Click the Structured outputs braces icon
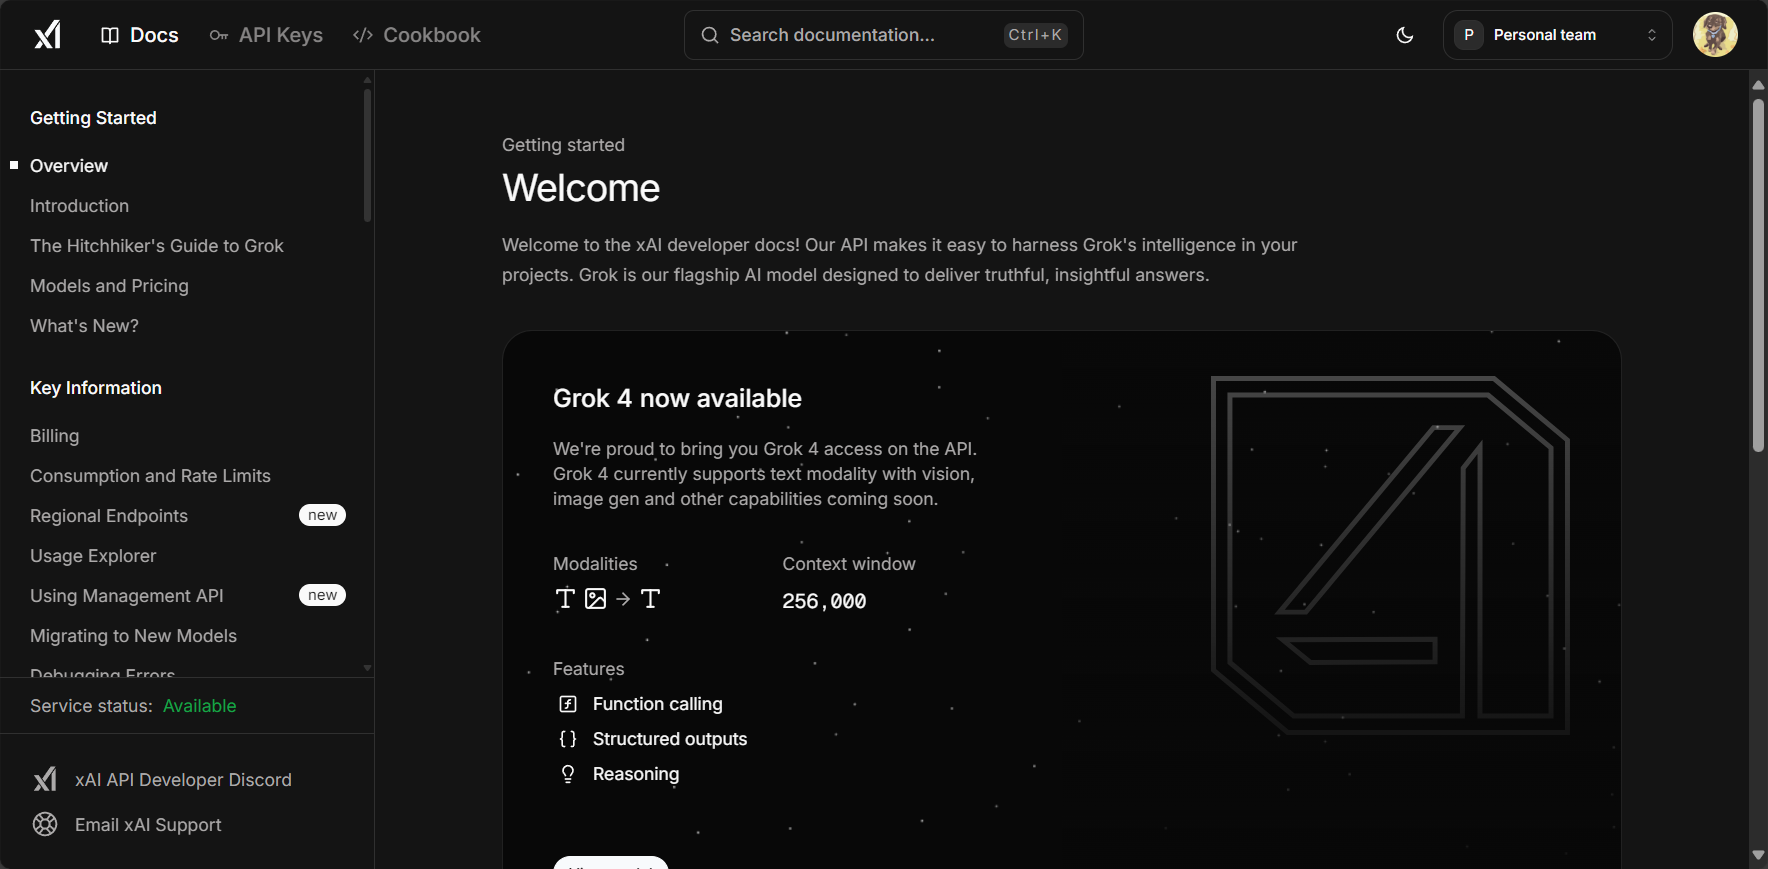This screenshot has width=1768, height=869. click(568, 739)
